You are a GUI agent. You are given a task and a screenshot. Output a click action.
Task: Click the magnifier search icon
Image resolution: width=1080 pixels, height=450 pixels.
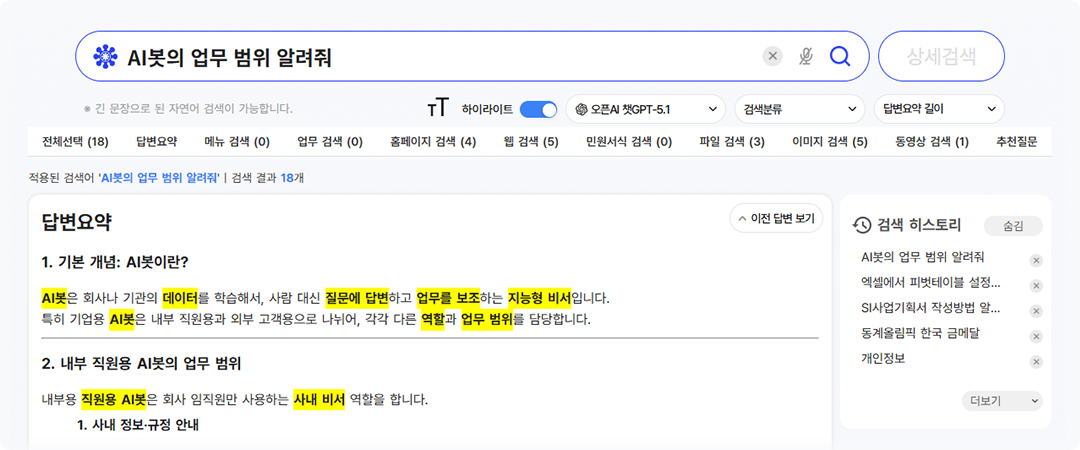[x=840, y=56]
